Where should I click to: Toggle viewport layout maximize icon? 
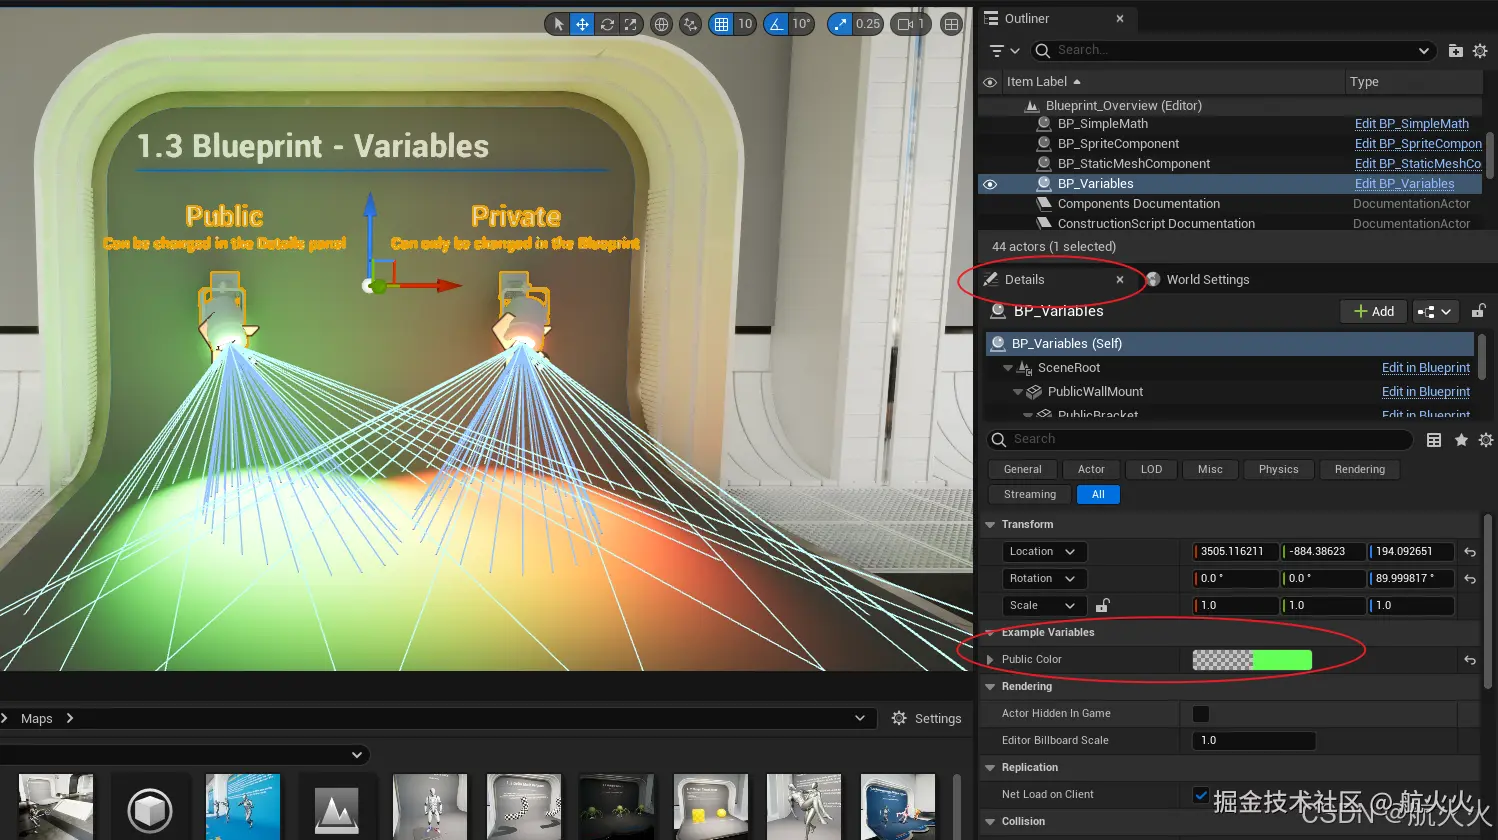[952, 24]
